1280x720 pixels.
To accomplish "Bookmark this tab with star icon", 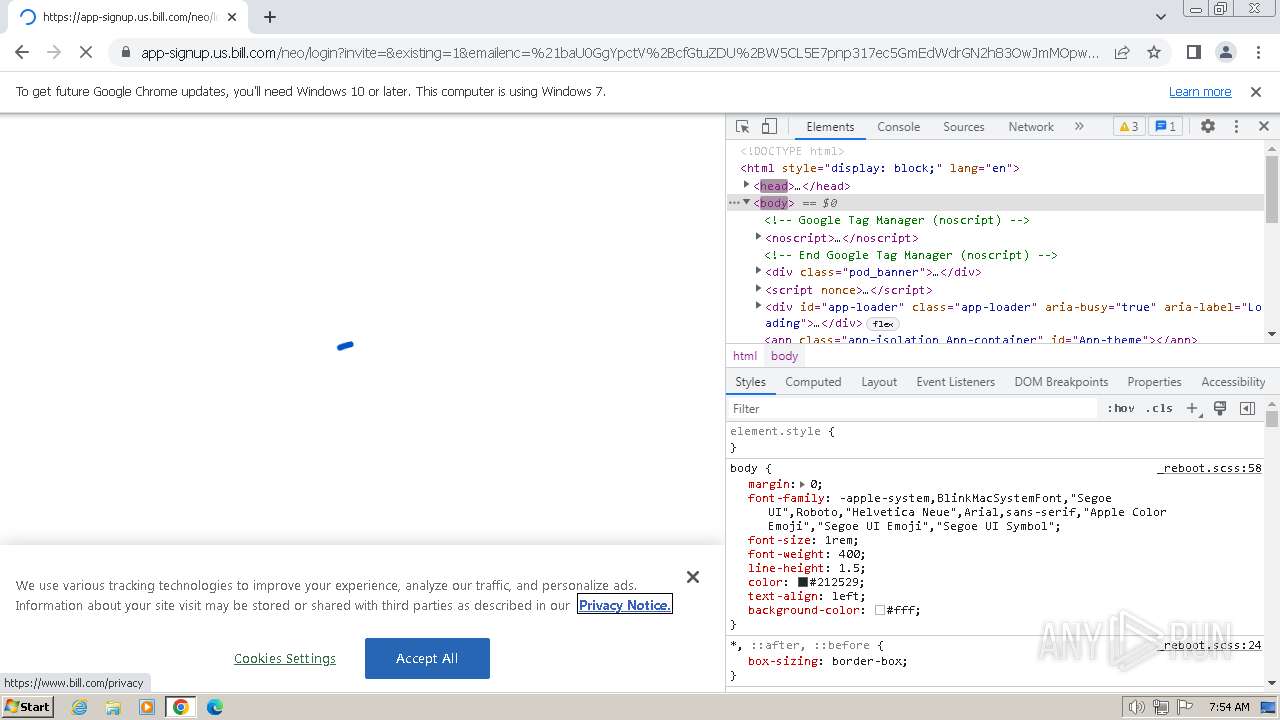I will coord(1154,52).
